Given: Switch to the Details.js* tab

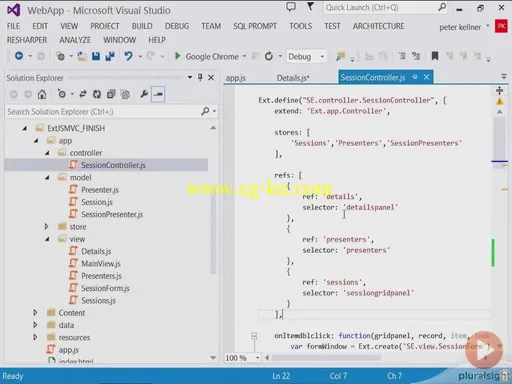Looking at the screenshot, I should coord(293,78).
